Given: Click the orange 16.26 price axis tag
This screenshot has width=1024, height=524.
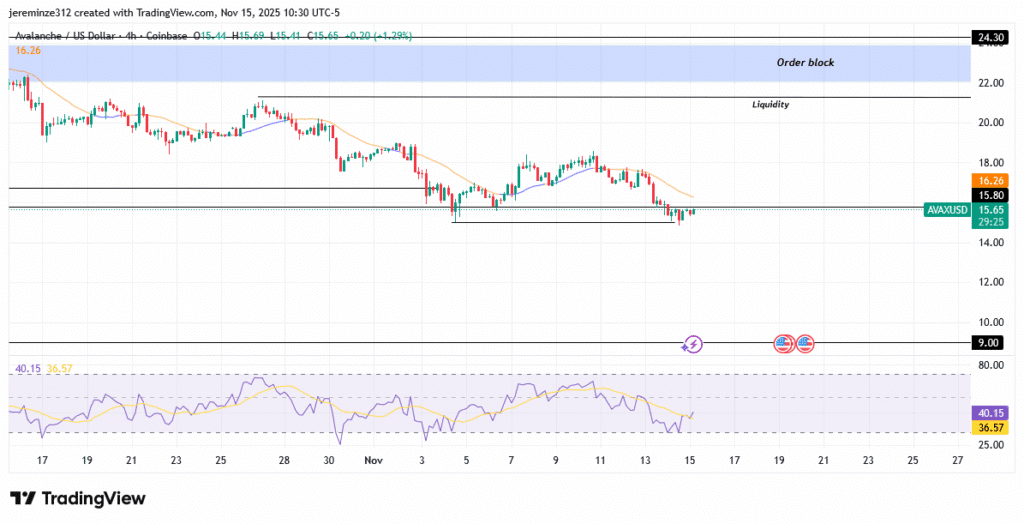Looking at the screenshot, I should [989, 181].
